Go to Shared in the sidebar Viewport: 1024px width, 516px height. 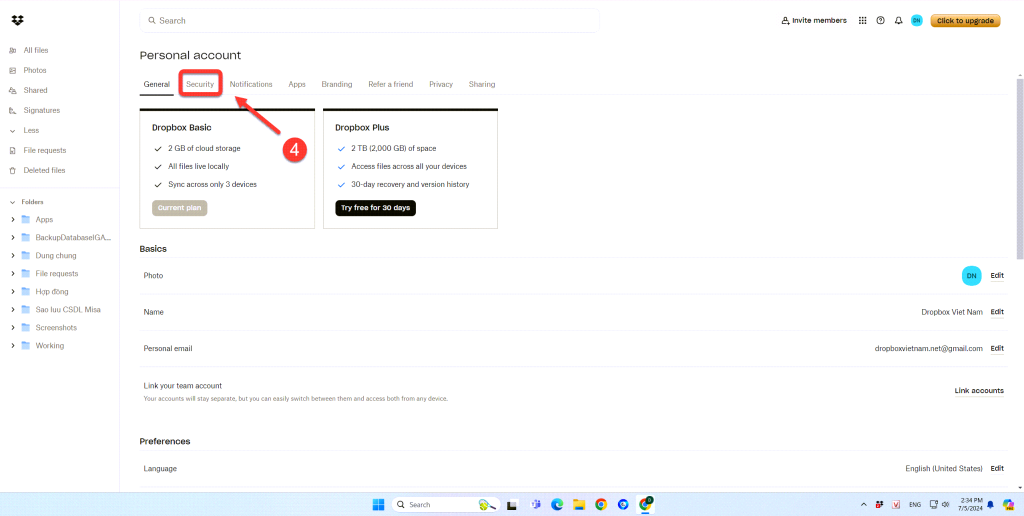point(35,90)
